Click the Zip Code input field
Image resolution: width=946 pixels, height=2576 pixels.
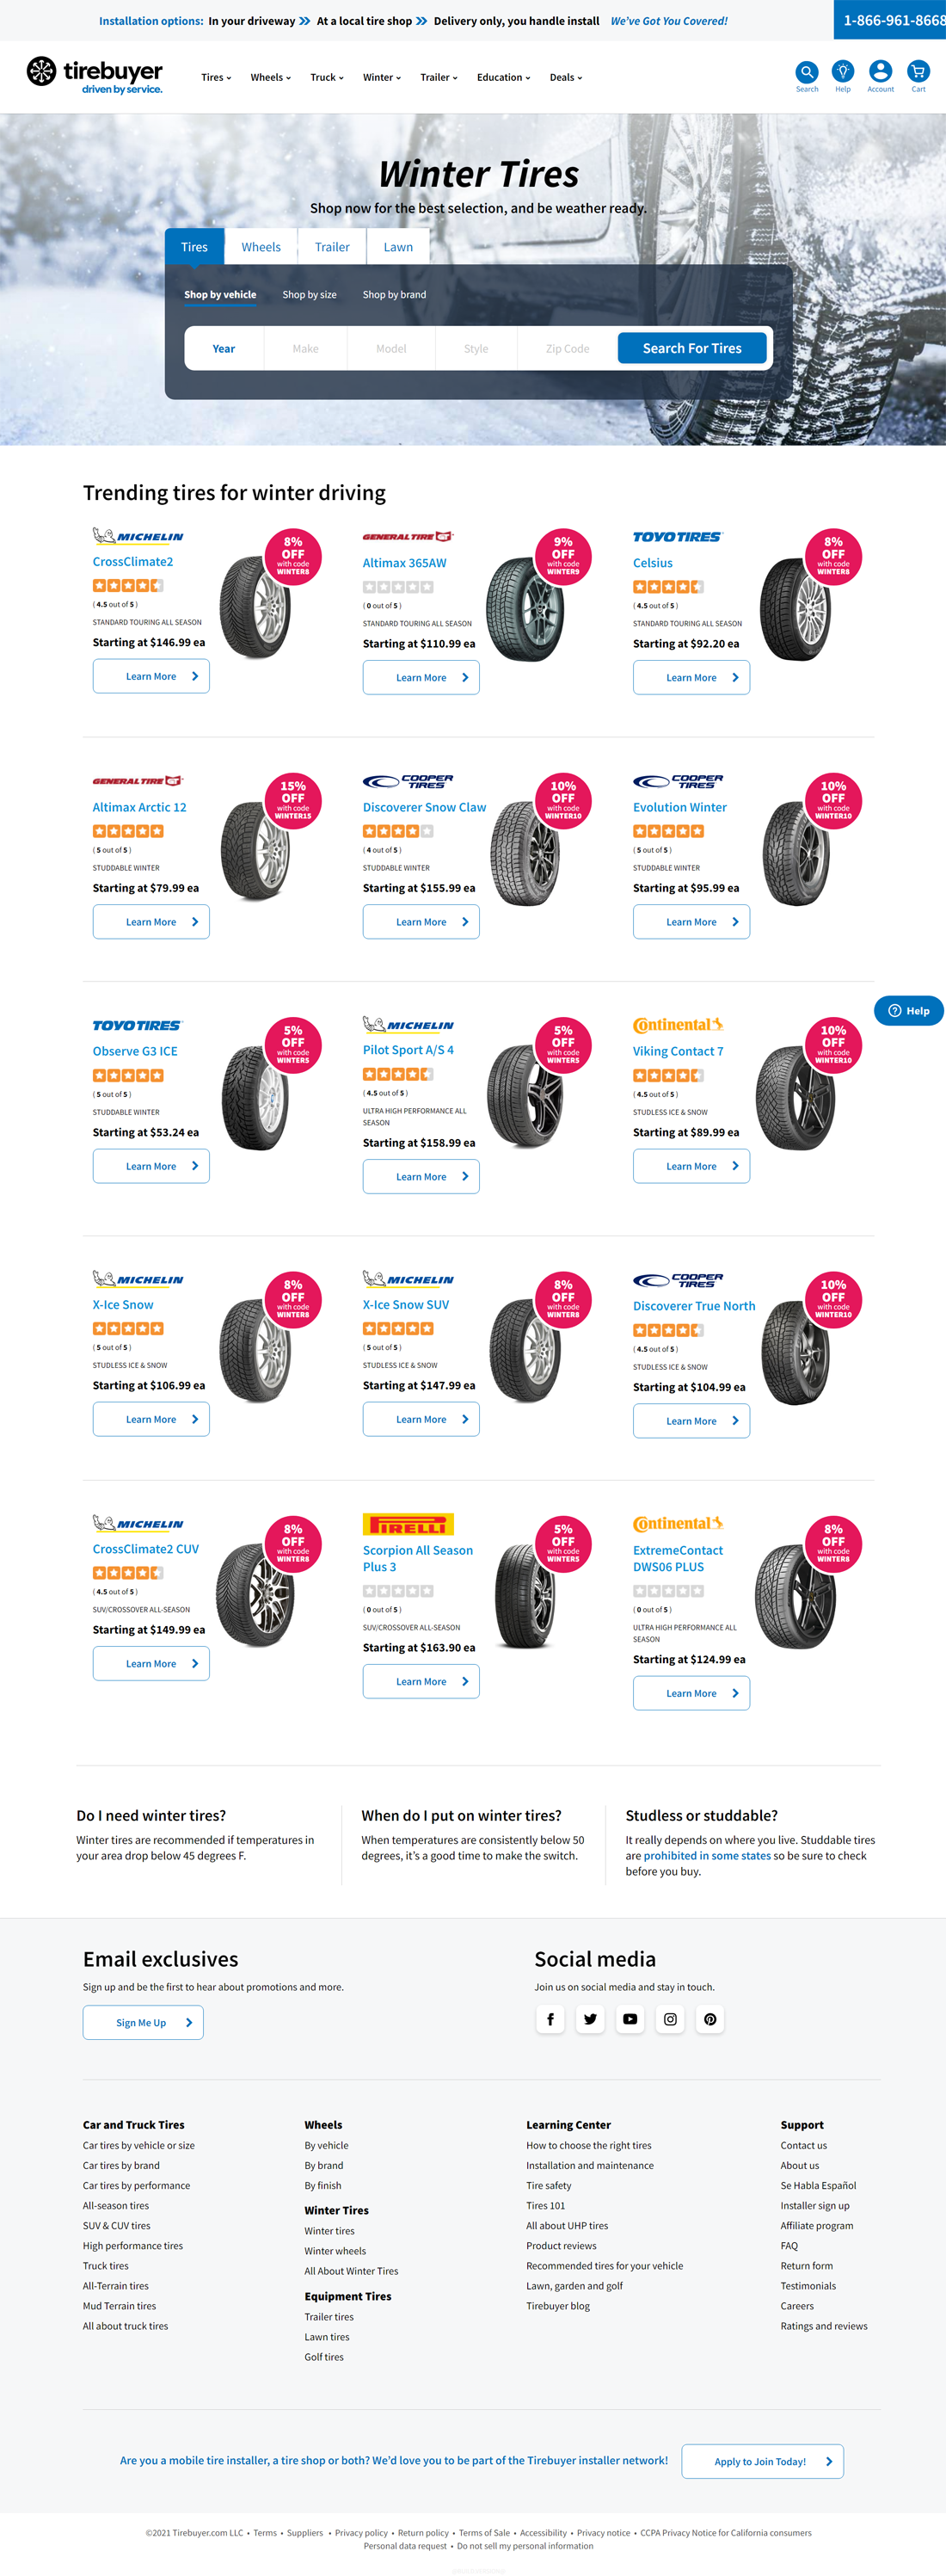(567, 349)
